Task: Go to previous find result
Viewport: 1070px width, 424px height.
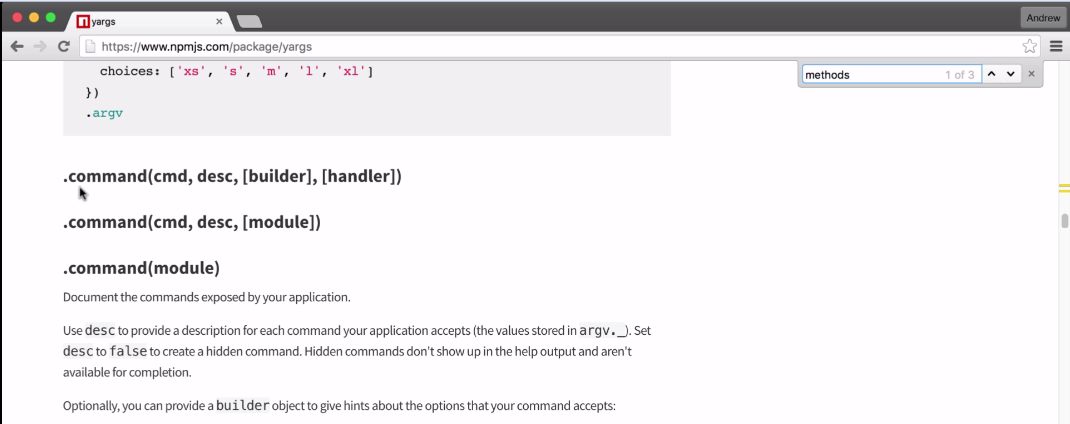Action: [x=992, y=74]
